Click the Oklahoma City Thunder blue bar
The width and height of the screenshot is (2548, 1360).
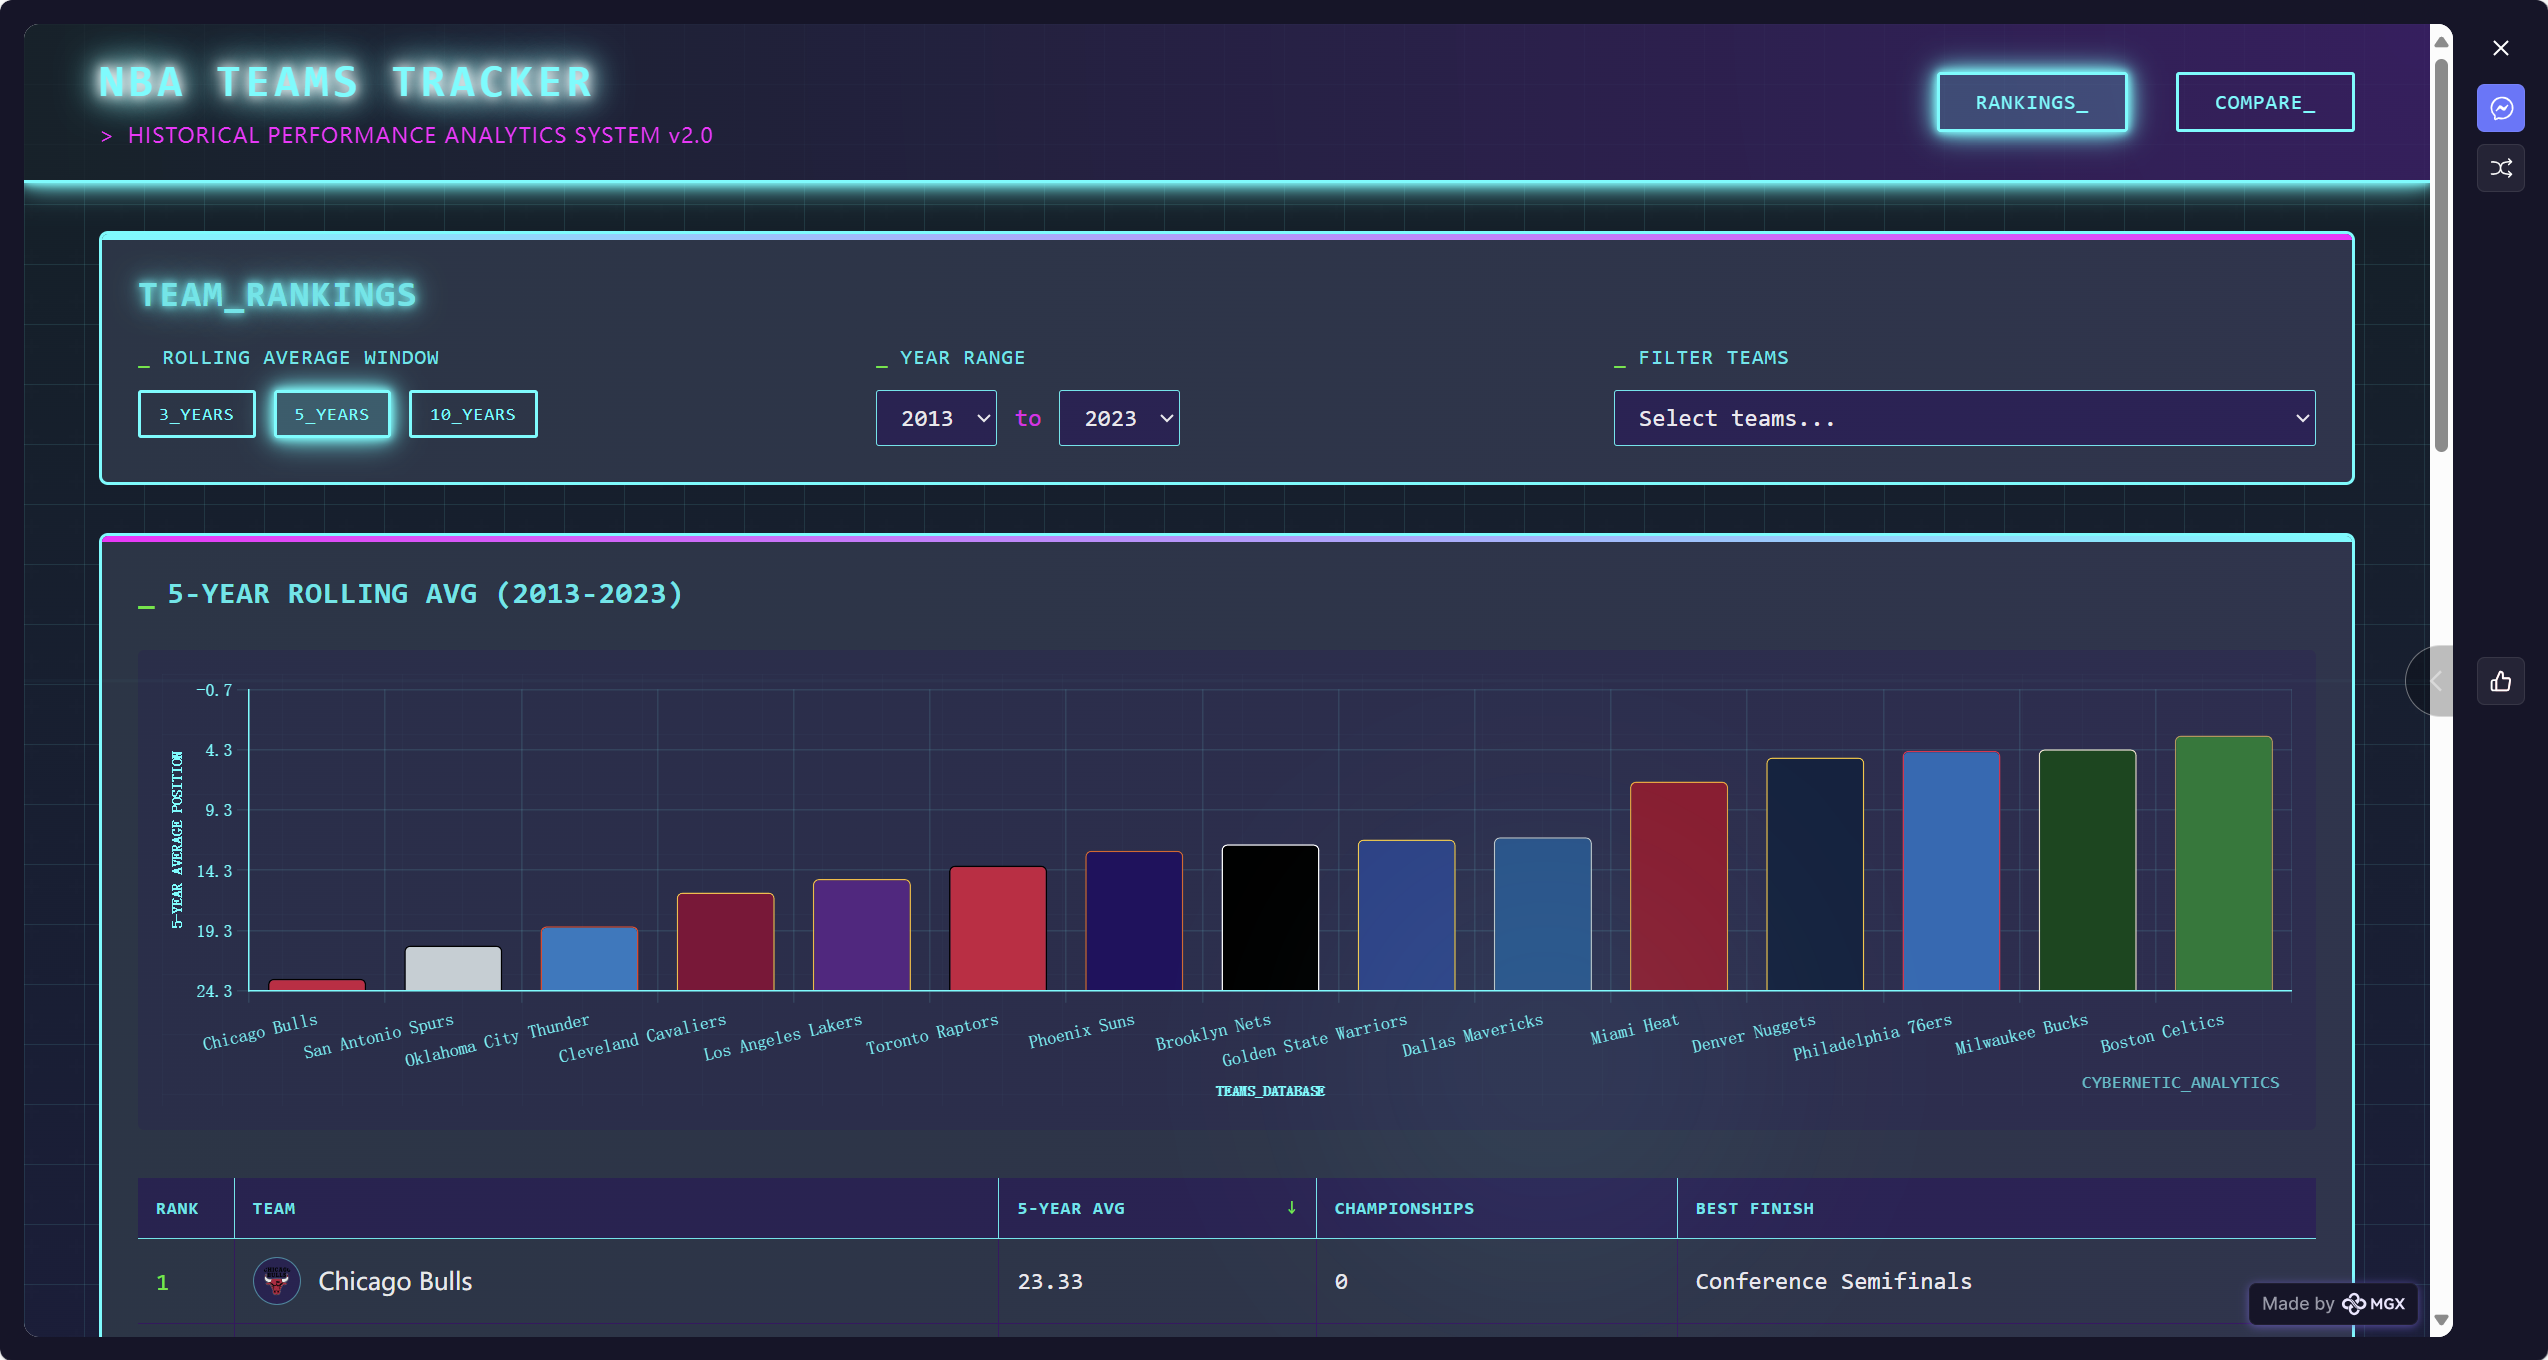589,959
